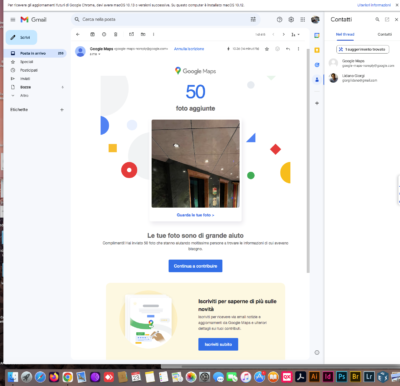Screen dimensions: 400x386
Task: Go back to the inbox list arrow
Action: tap(78, 34)
